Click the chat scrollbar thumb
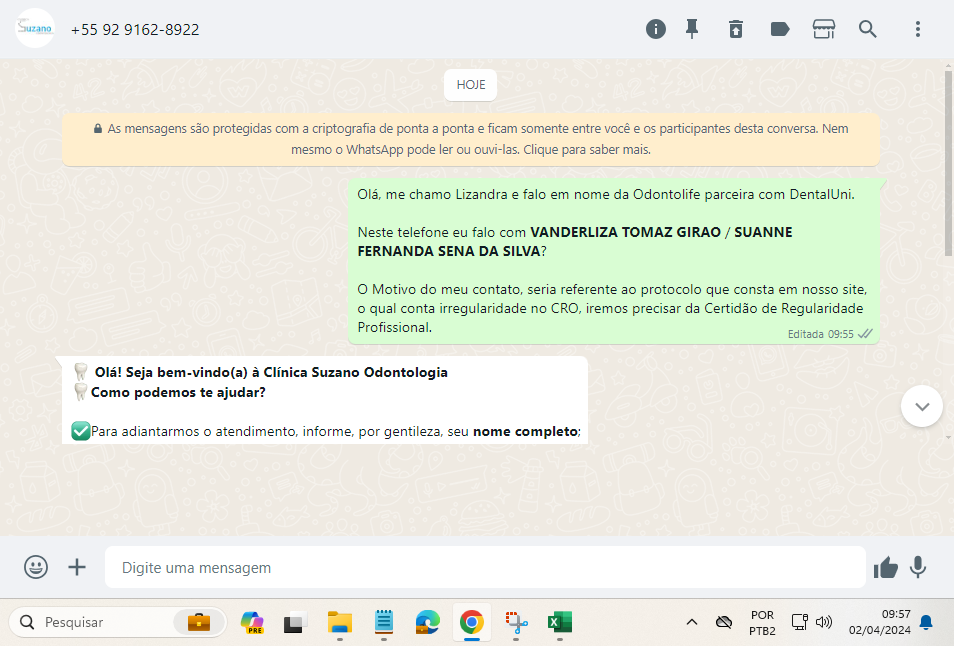This screenshot has height=646, width=954. click(x=948, y=163)
